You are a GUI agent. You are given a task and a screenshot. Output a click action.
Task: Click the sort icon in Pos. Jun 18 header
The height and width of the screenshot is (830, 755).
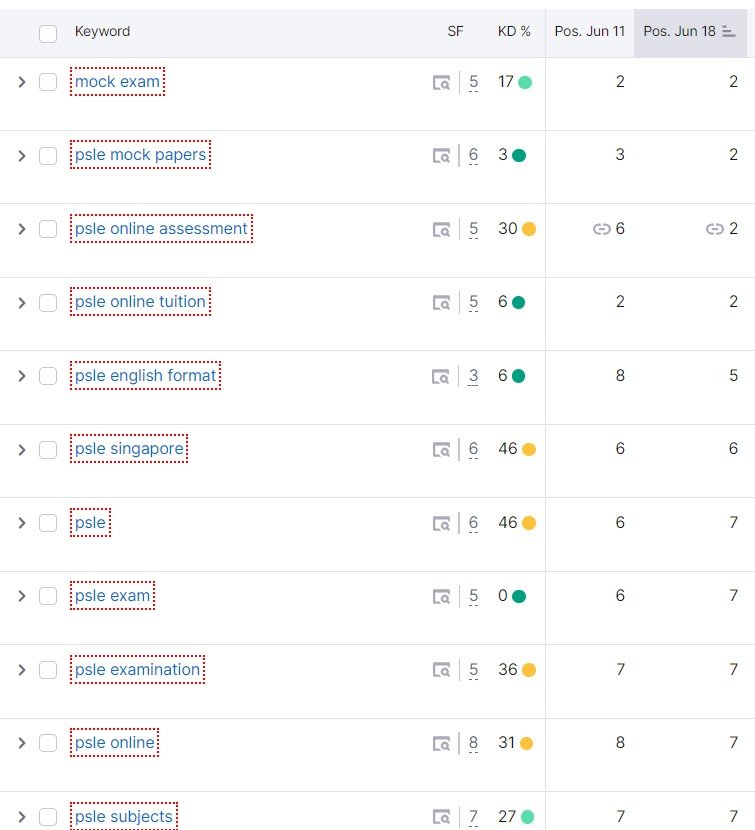(x=729, y=32)
